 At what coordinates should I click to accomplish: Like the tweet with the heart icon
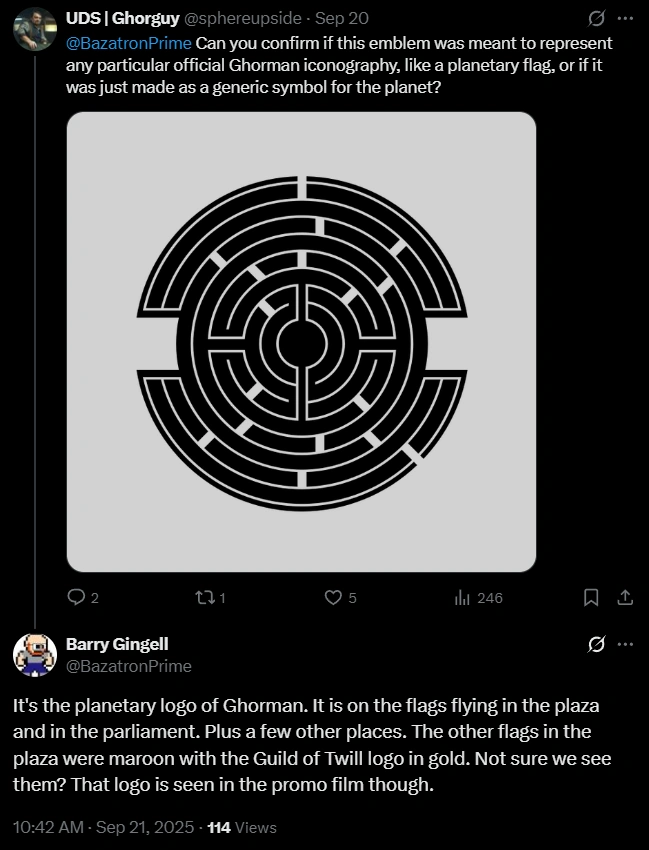coord(334,597)
